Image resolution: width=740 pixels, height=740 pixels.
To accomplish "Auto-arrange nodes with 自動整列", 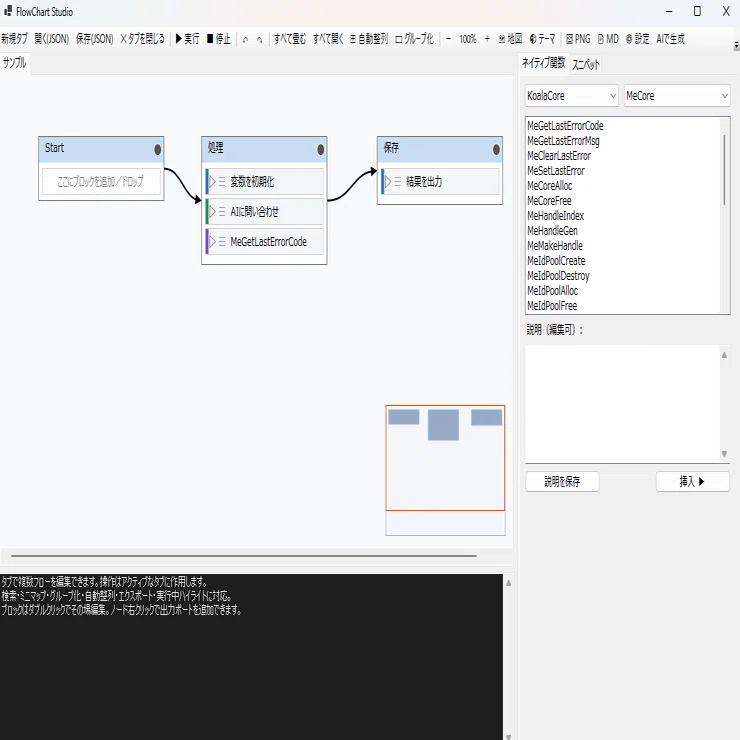I will click(369, 39).
